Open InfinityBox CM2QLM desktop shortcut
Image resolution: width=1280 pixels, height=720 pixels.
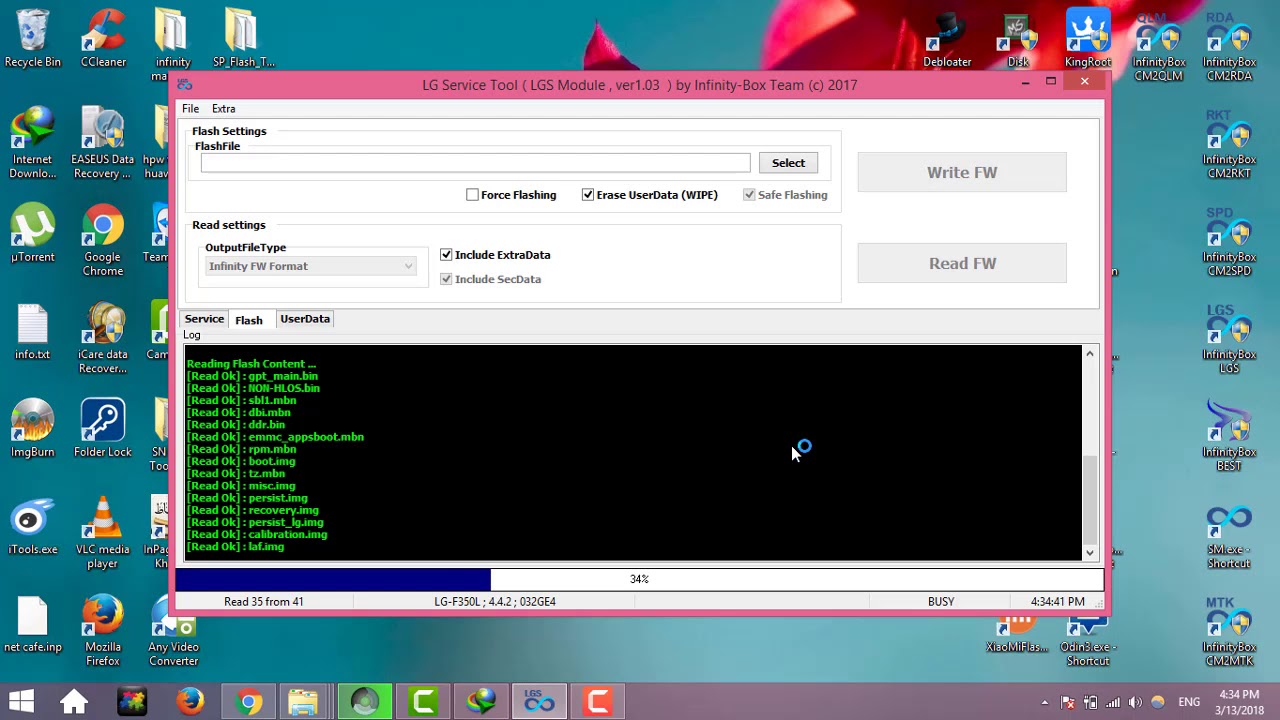coord(1159,46)
